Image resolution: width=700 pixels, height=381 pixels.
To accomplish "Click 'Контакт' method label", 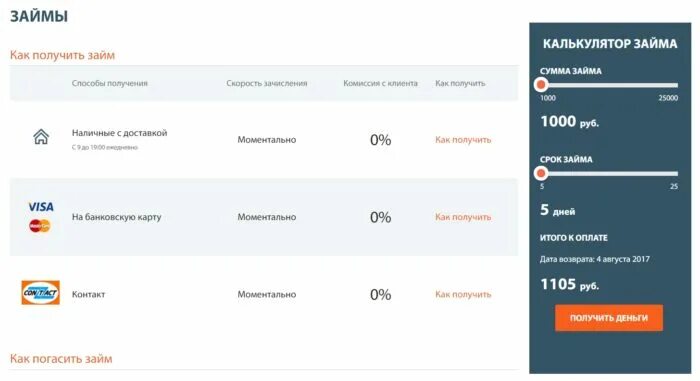I will coord(88,294).
